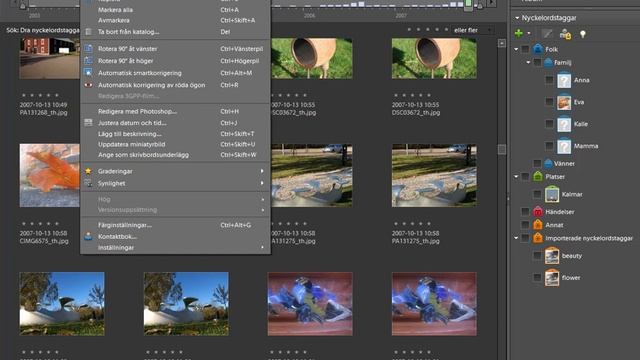Click the light bulb tips icon
This screenshot has height=360, width=640.
coord(583,34)
